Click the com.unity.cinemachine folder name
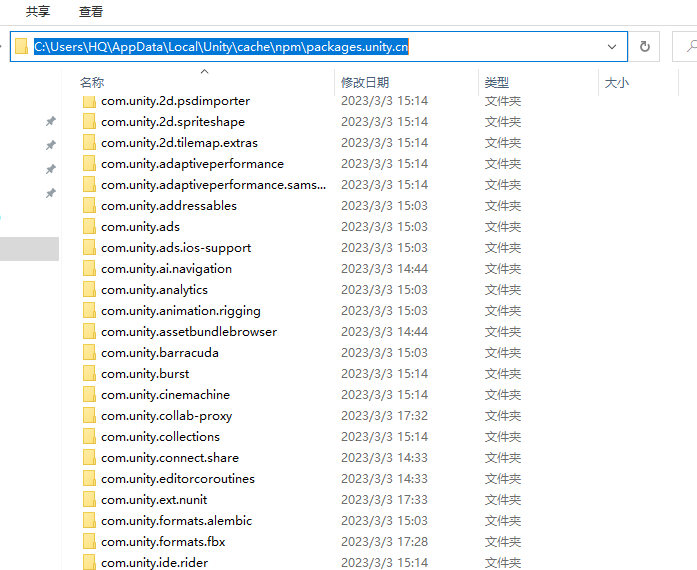The image size is (697, 570). point(165,394)
